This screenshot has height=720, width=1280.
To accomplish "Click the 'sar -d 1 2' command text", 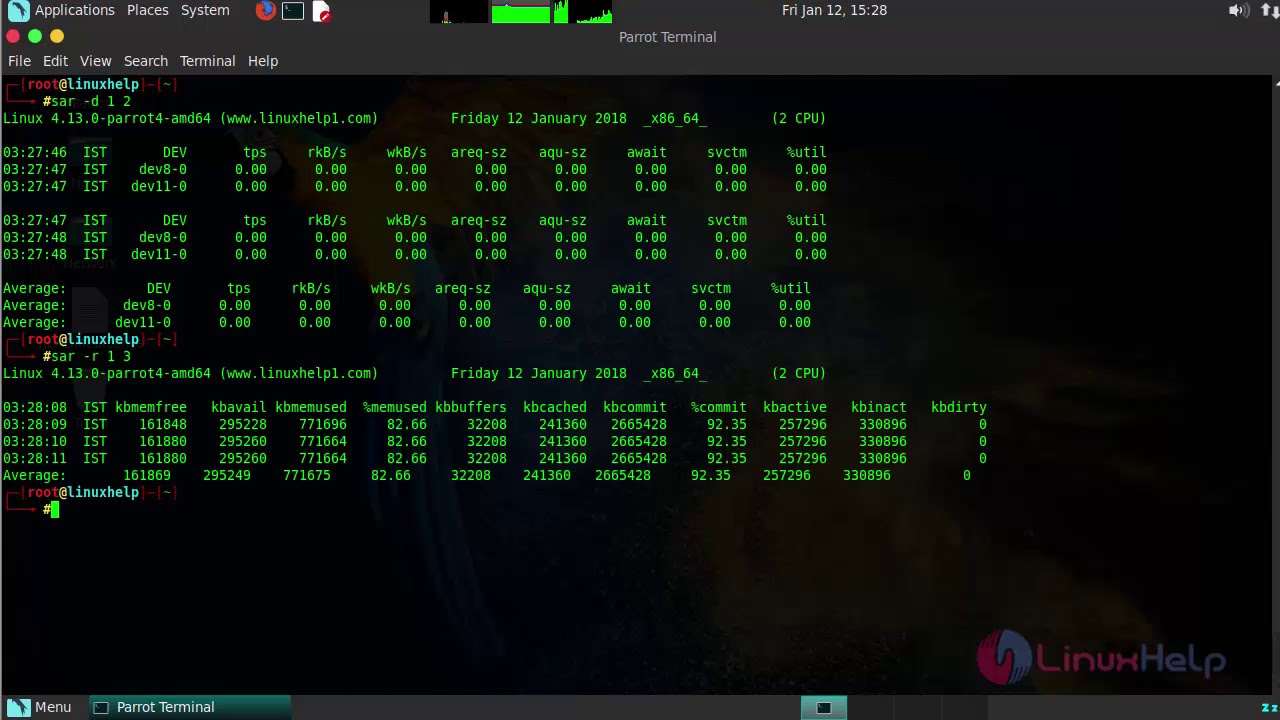I will point(91,101).
